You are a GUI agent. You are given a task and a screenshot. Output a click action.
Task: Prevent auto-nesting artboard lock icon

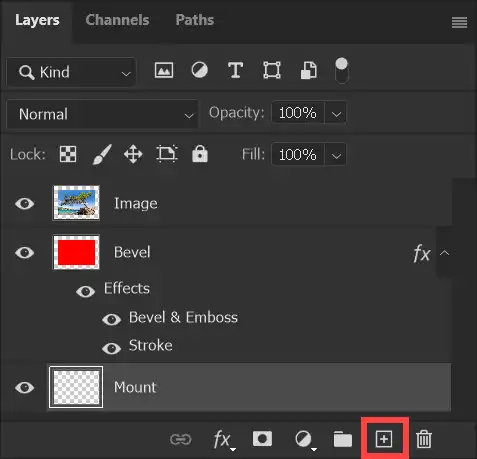tap(167, 154)
